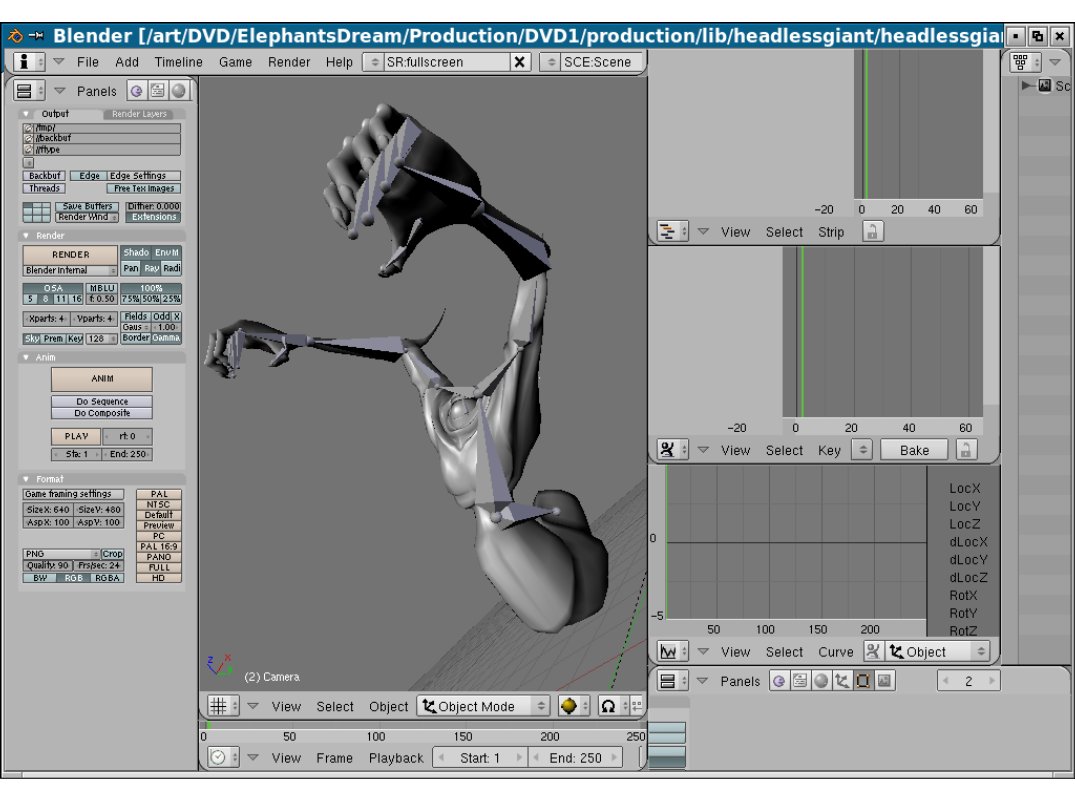This screenshot has width=1075, height=800.
Task: Open the Logic context icon in left Panels header
Action: [x=136, y=91]
